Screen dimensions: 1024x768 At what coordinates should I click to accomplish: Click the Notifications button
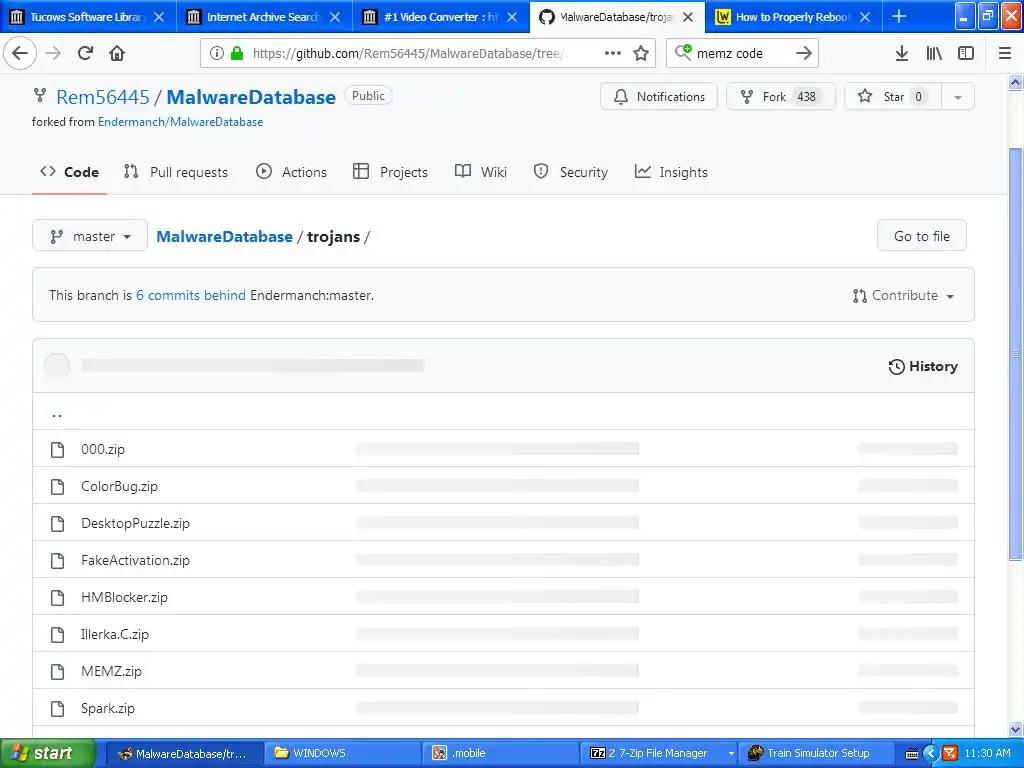coord(659,97)
